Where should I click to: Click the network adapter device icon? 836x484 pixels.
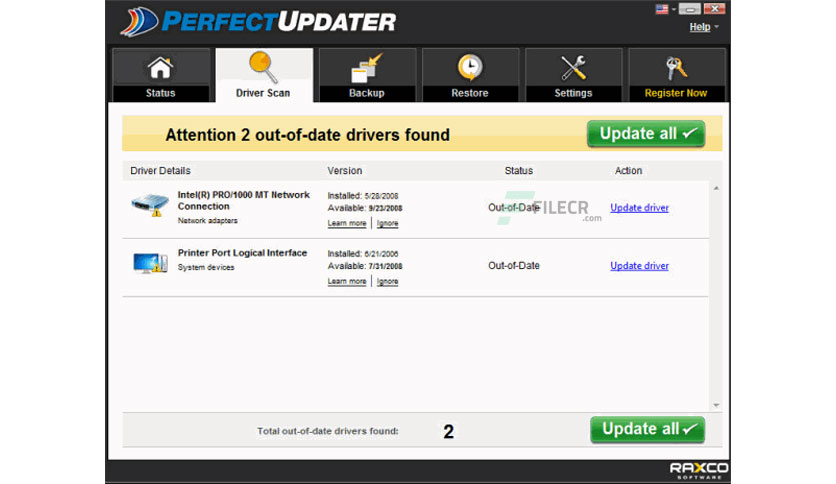pyautogui.click(x=150, y=205)
